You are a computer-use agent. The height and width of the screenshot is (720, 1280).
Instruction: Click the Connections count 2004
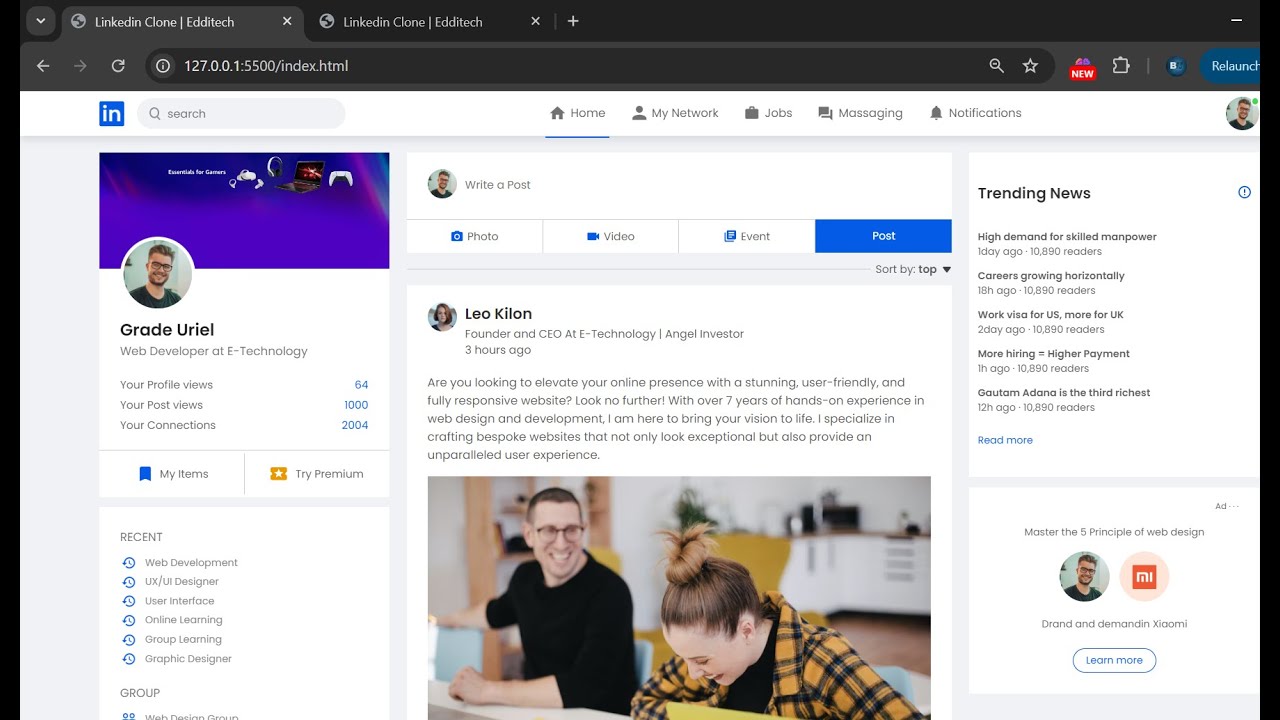pyautogui.click(x=355, y=425)
